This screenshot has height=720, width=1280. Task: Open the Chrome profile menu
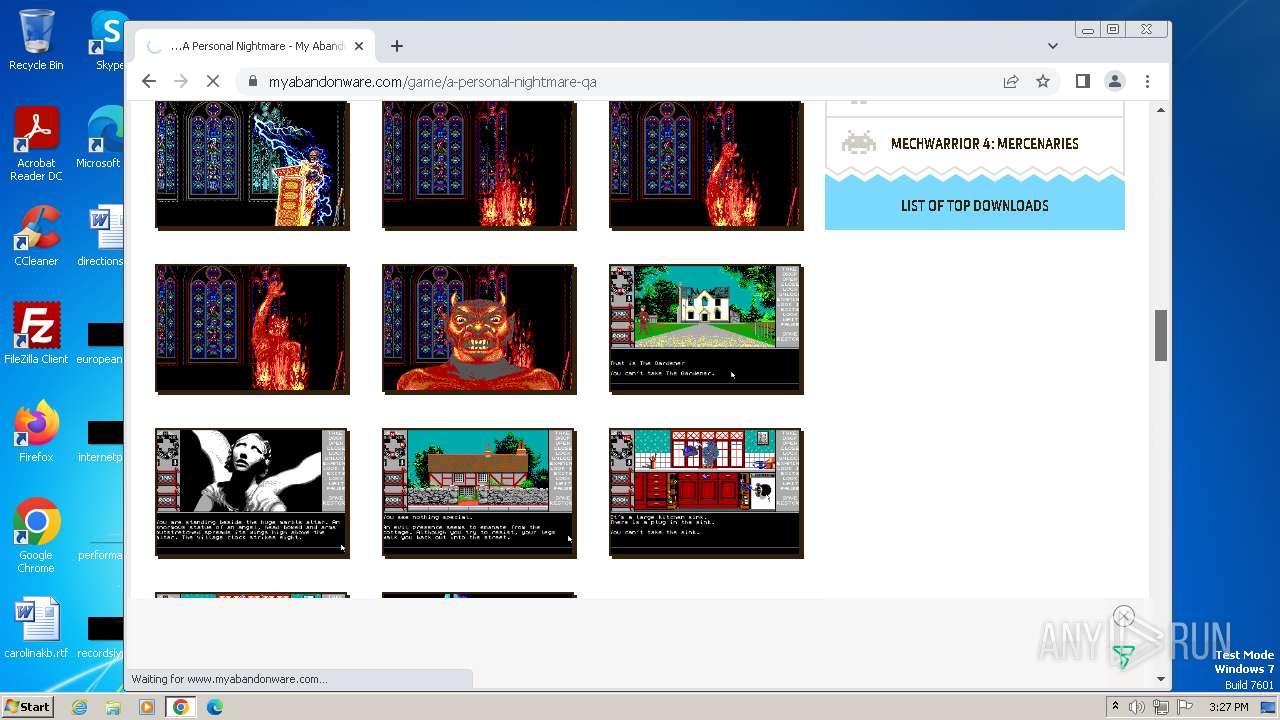(1115, 81)
